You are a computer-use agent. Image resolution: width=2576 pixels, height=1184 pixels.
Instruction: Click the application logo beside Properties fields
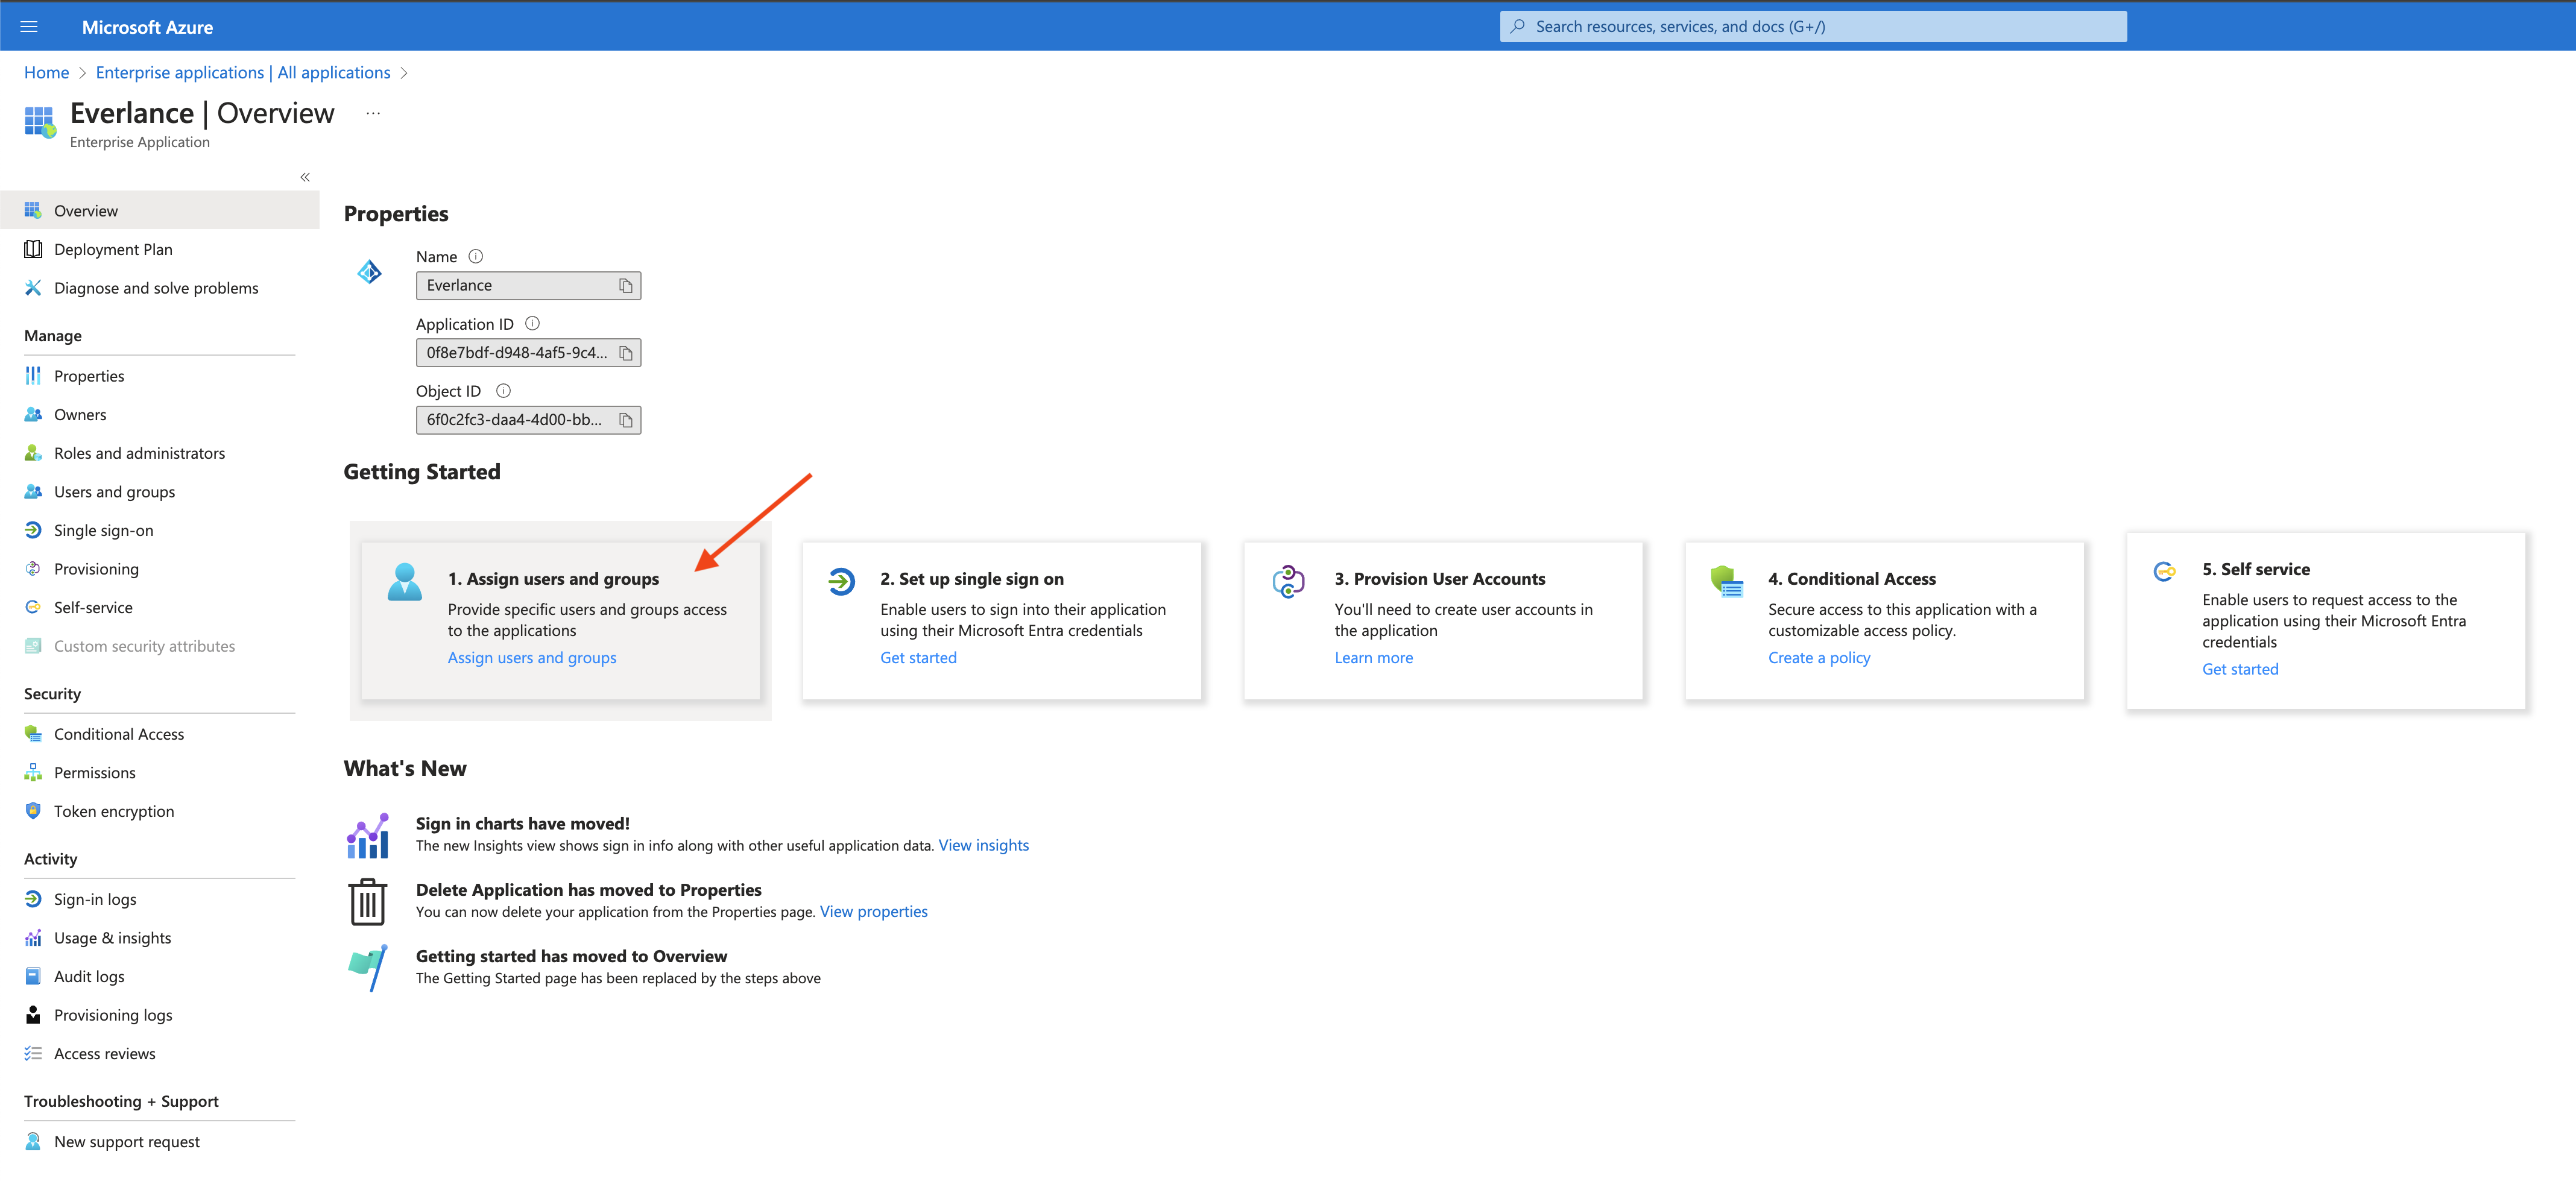(x=369, y=272)
